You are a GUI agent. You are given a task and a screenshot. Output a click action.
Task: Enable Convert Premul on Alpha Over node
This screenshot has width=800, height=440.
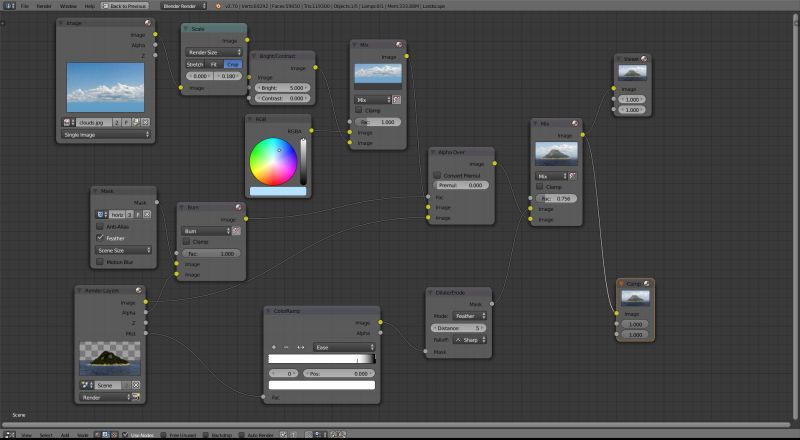tap(437, 175)
